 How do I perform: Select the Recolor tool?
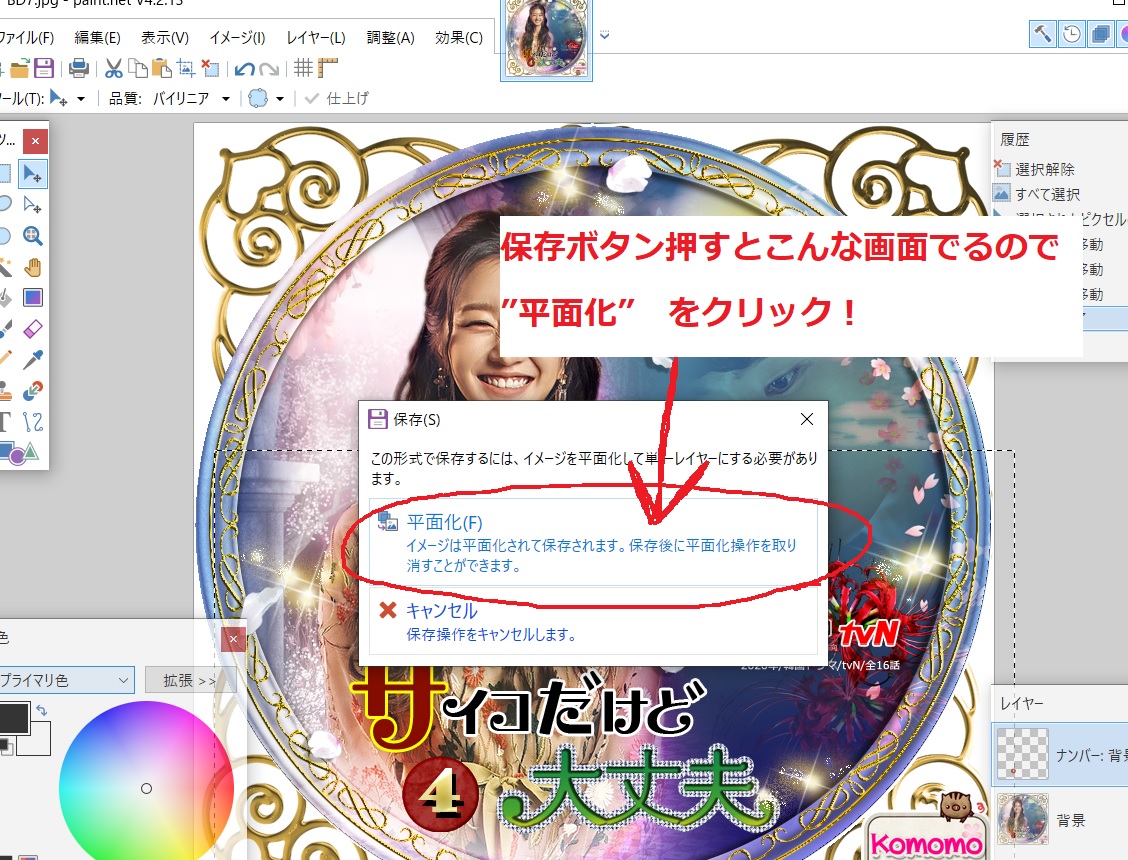coord(32,391)
